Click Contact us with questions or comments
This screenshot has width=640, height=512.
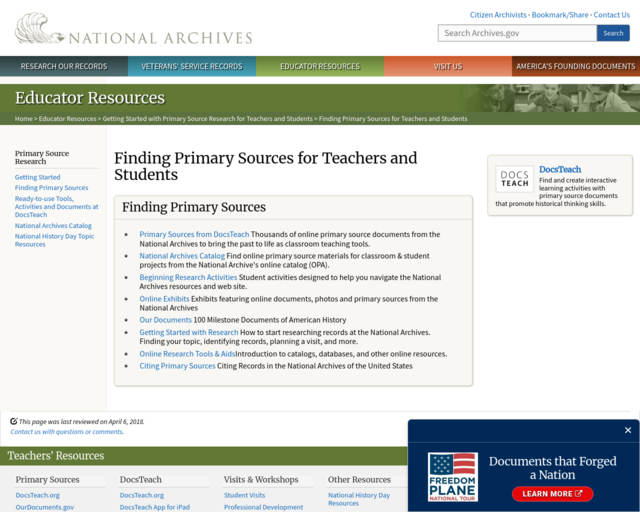point(67,432)
